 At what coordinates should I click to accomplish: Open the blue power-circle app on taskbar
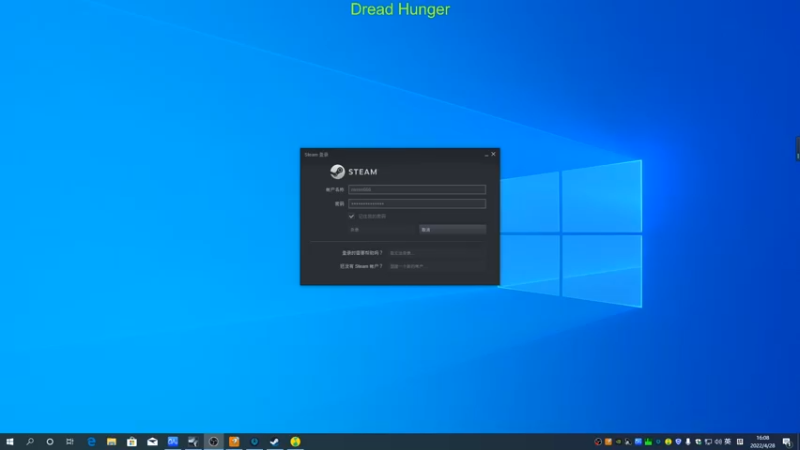click(254, 442)
